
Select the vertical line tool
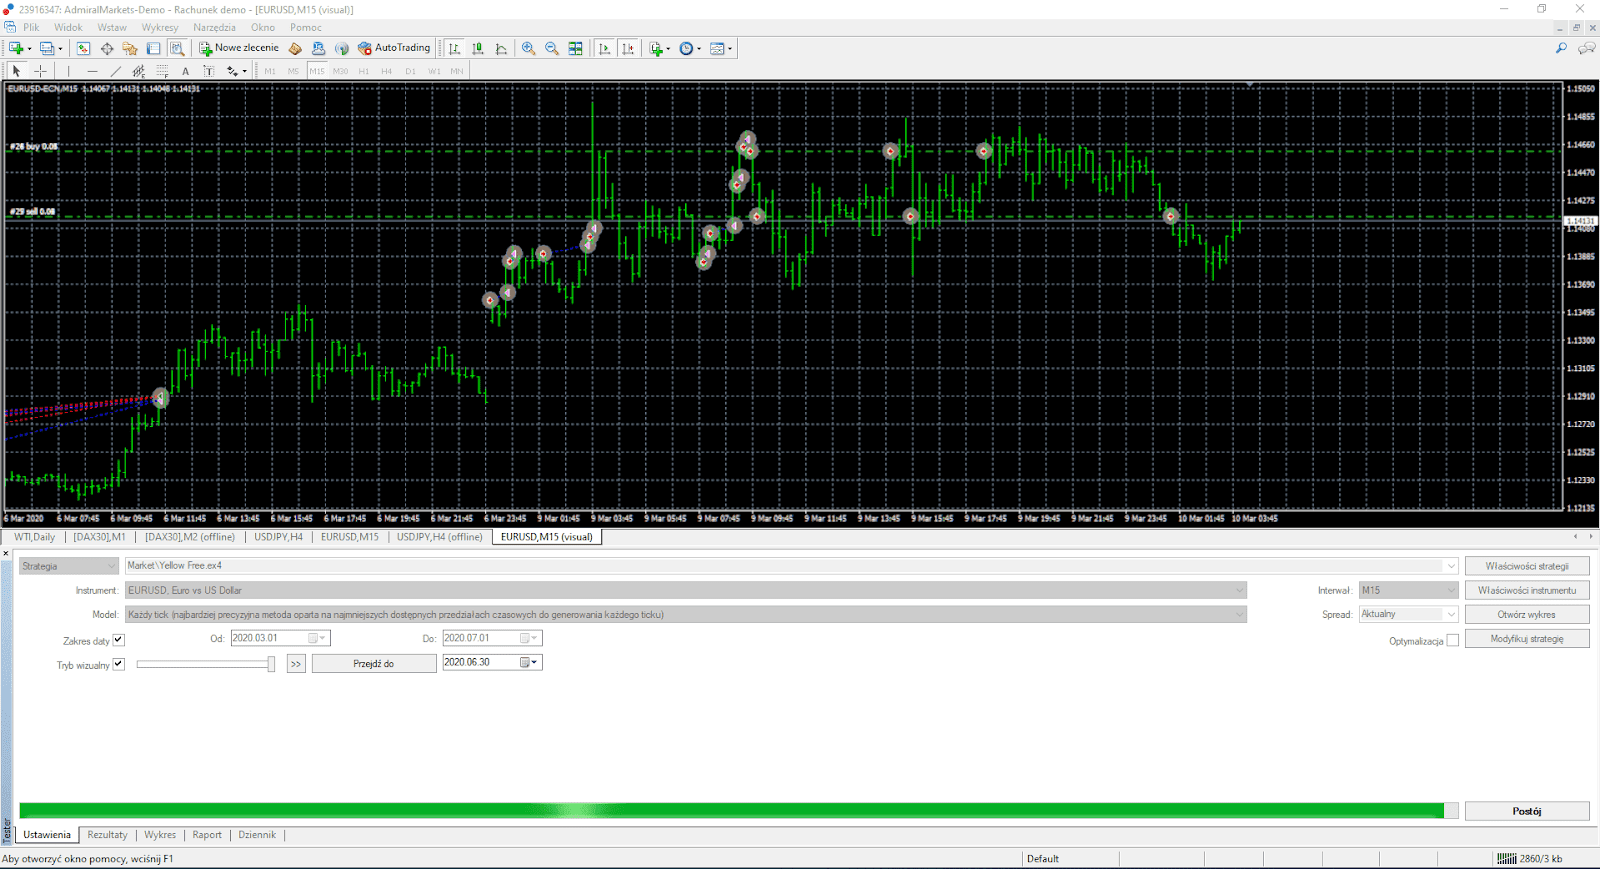(x=68, y=71)
